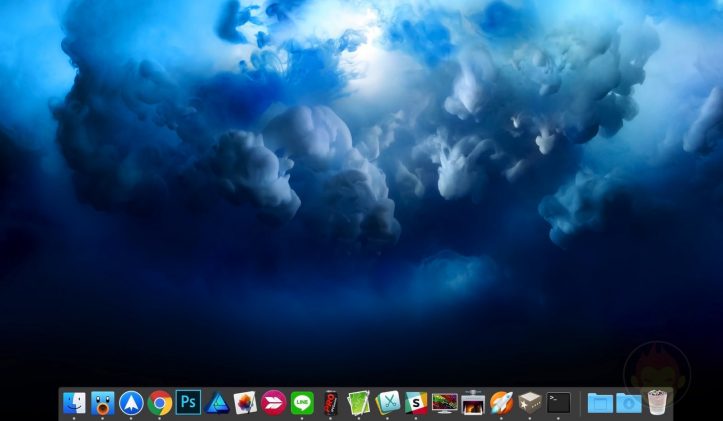Open the box with stars app
The image size is (723, 421).
[x=530, y=403]
